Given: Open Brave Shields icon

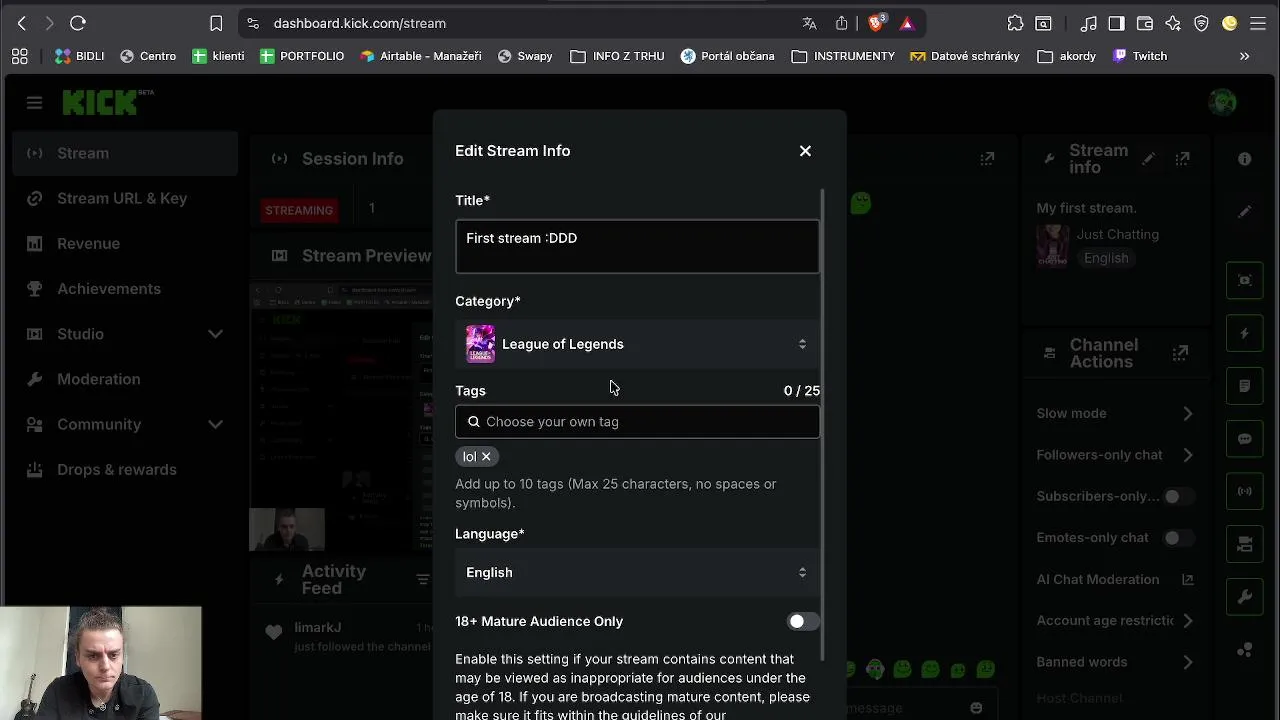Looking at the screenshot, I should (x=876, y=23).
